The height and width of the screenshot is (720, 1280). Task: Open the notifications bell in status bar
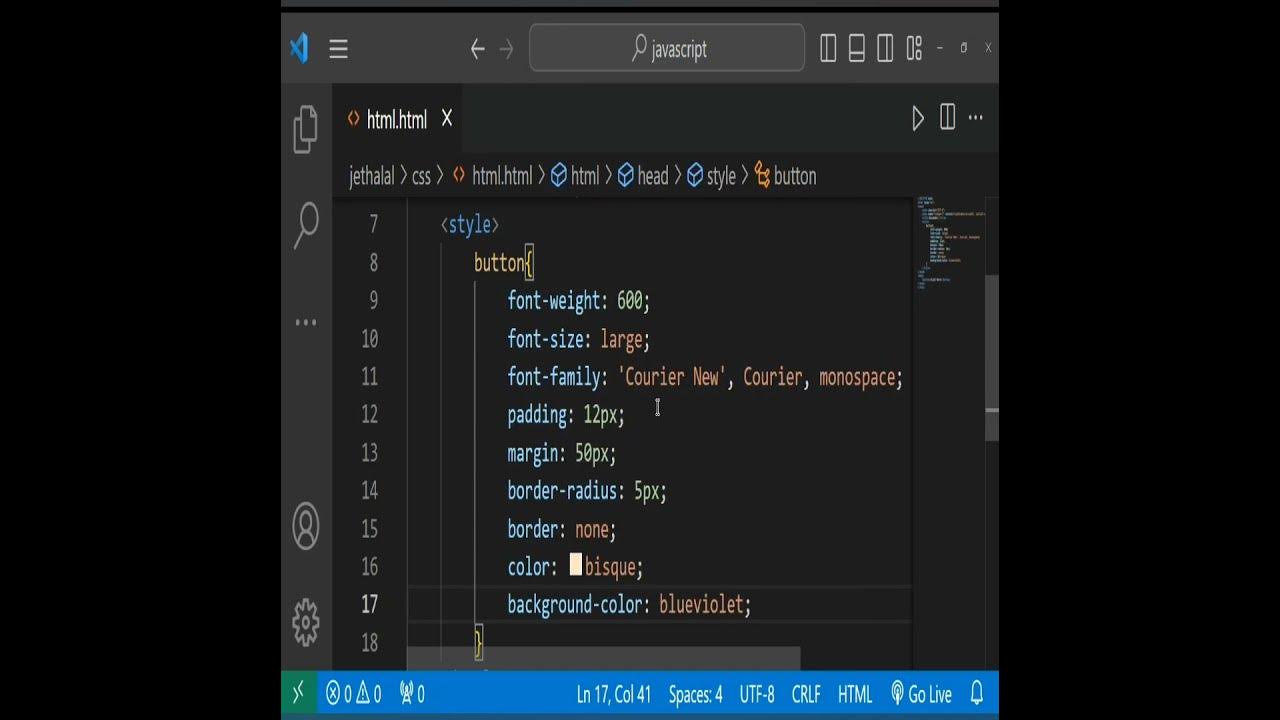coord(977,694)
